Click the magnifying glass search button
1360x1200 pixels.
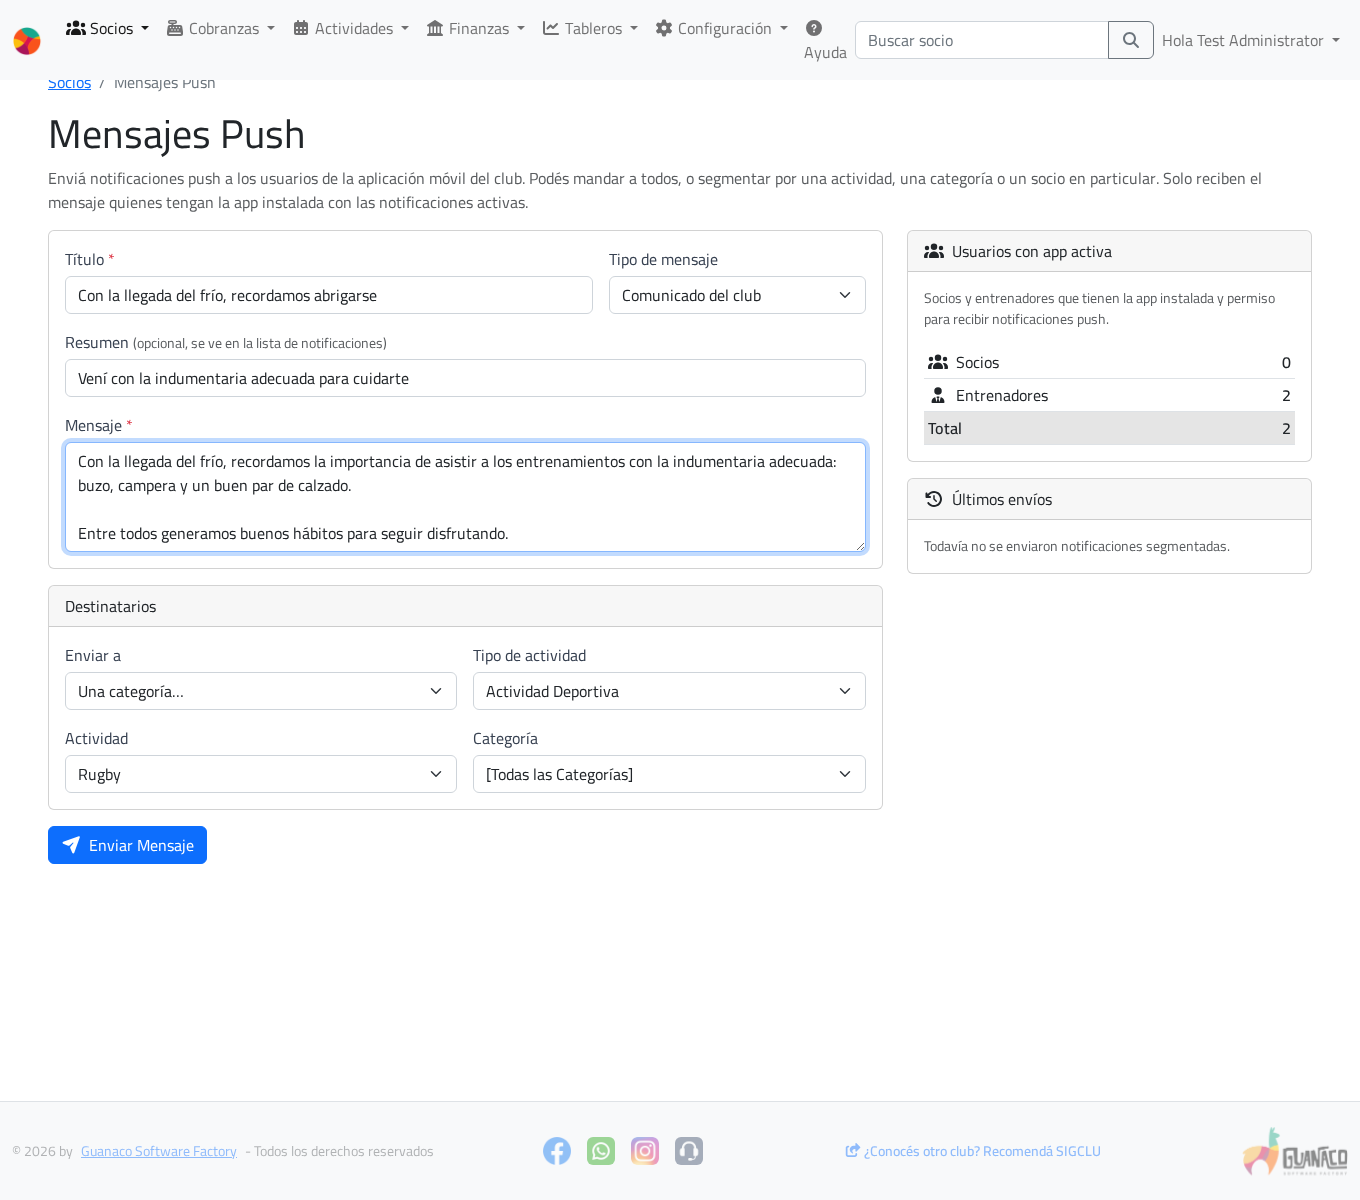[x=1131, y=40]
